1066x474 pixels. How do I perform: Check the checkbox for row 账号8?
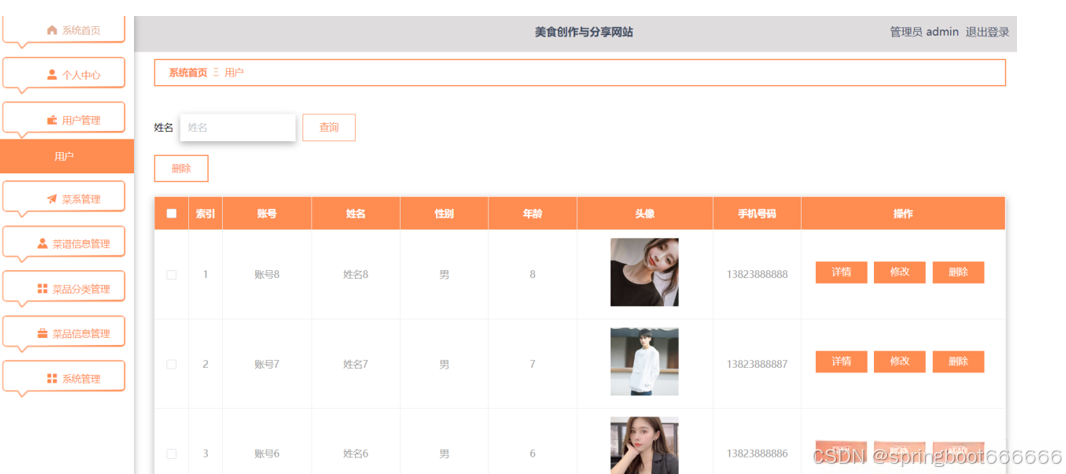pos(171,275)
